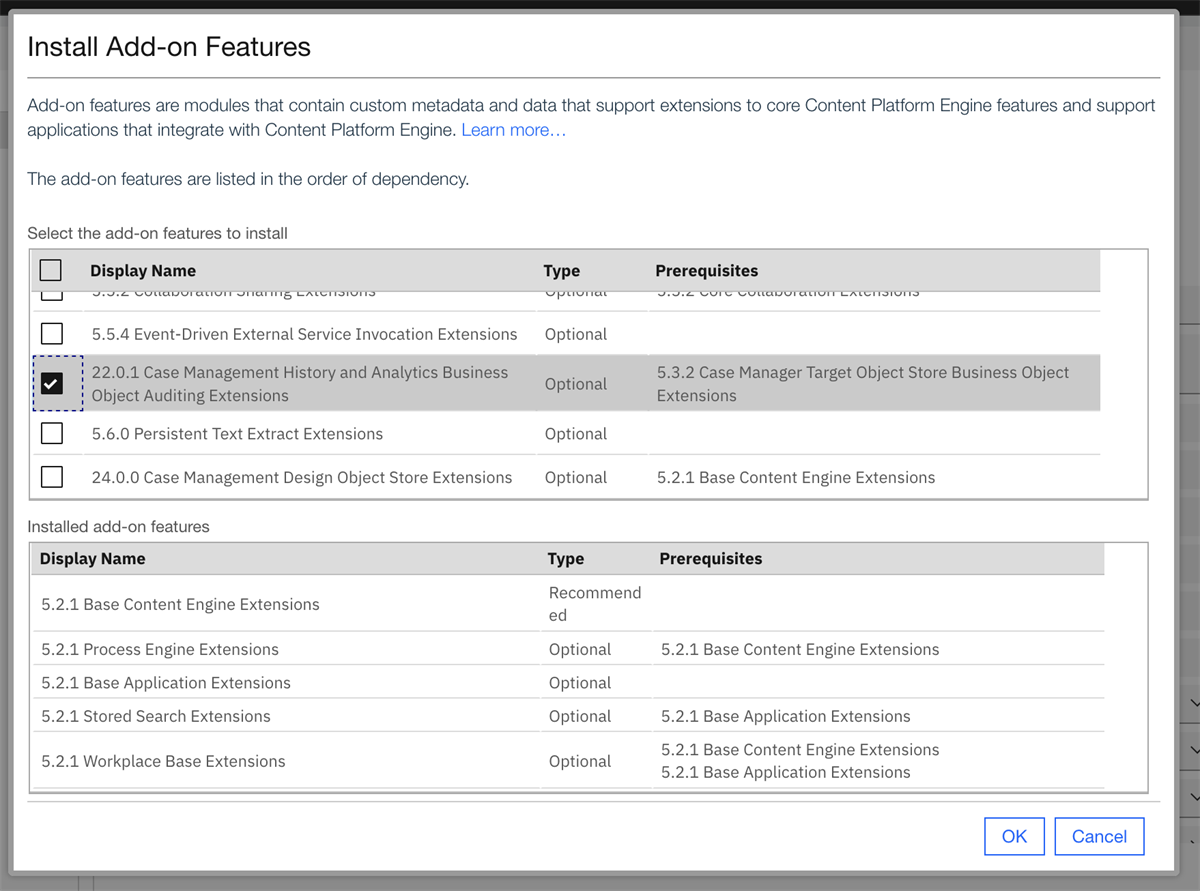The height and width of the screenshot is (891, 1200).
Task: Select 5.5.4 Event-Driven External Service Invocation row text
Action: click(x=305, y=334)
